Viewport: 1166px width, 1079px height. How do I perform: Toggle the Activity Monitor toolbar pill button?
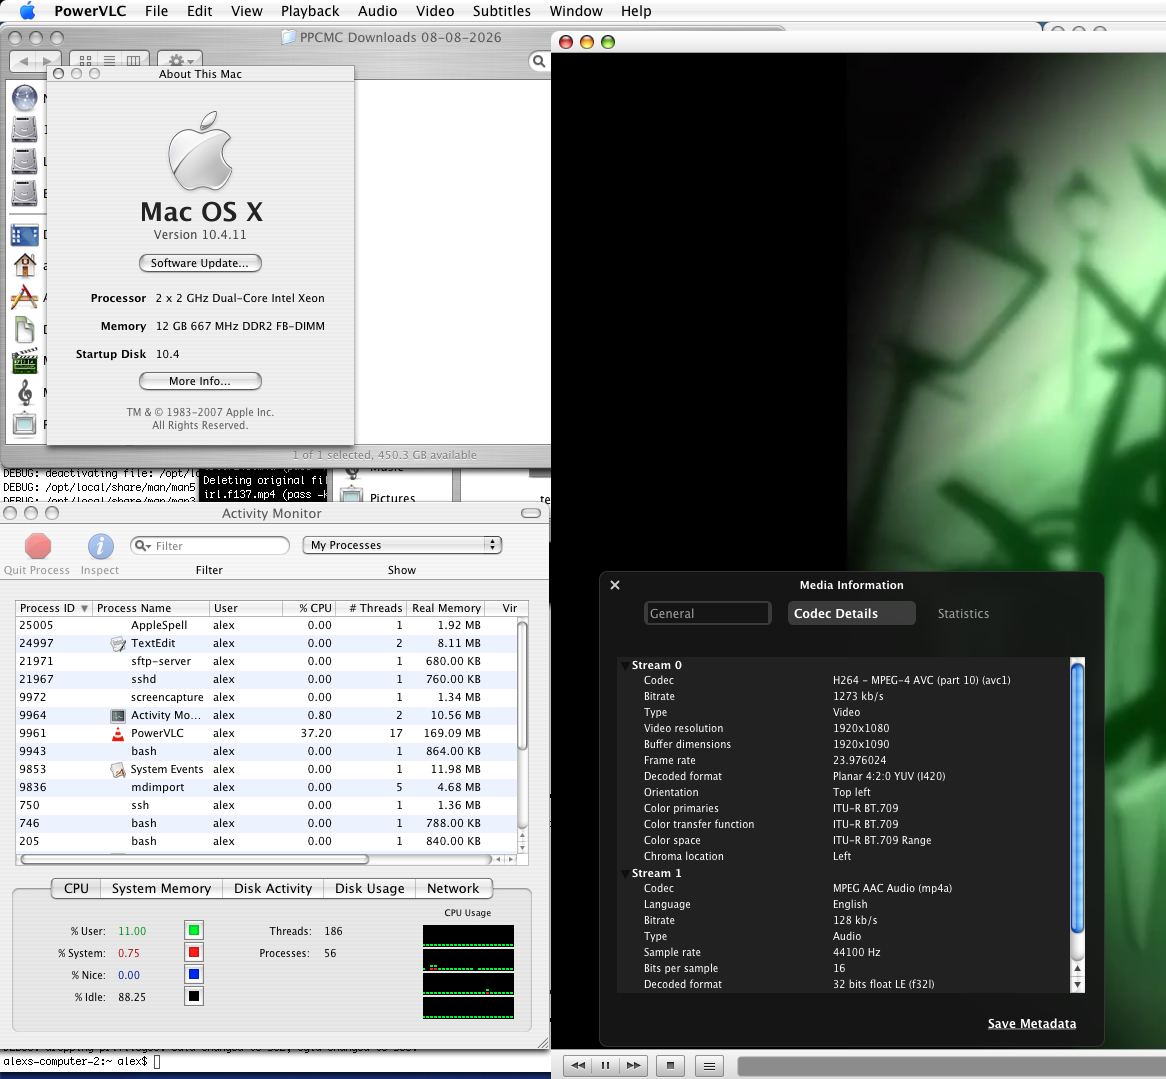tap(531, 513)
